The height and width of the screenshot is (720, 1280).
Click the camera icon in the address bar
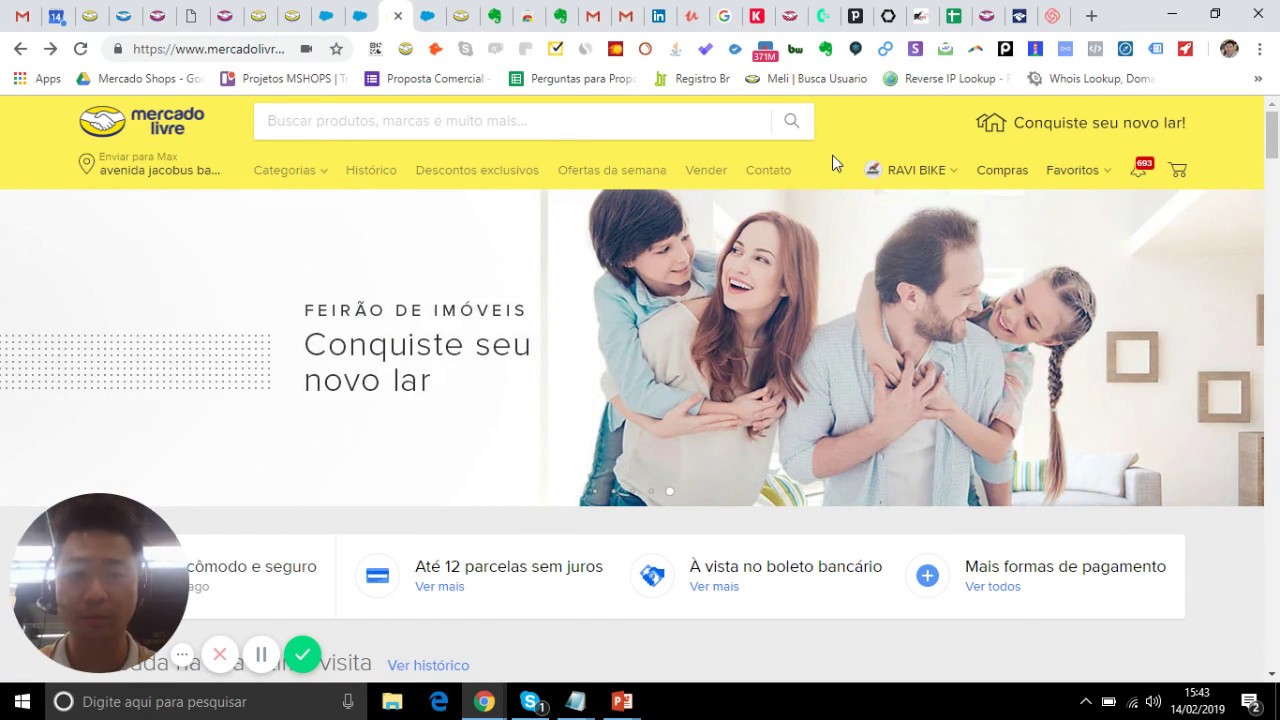click(x=306, y=49)
